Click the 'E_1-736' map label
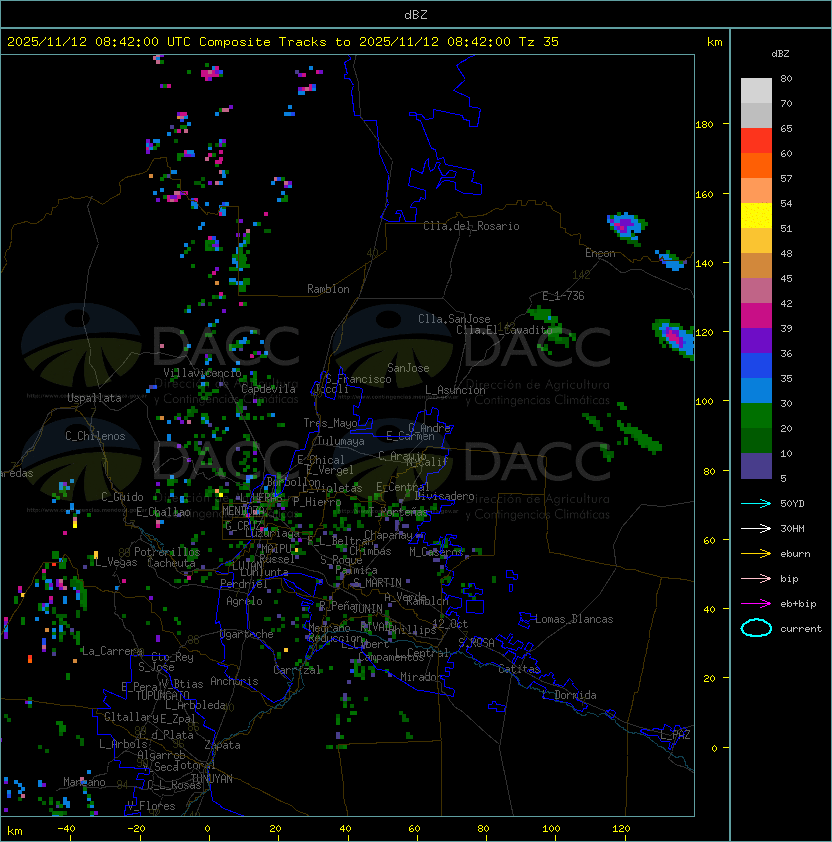 [x=563, y=296]
